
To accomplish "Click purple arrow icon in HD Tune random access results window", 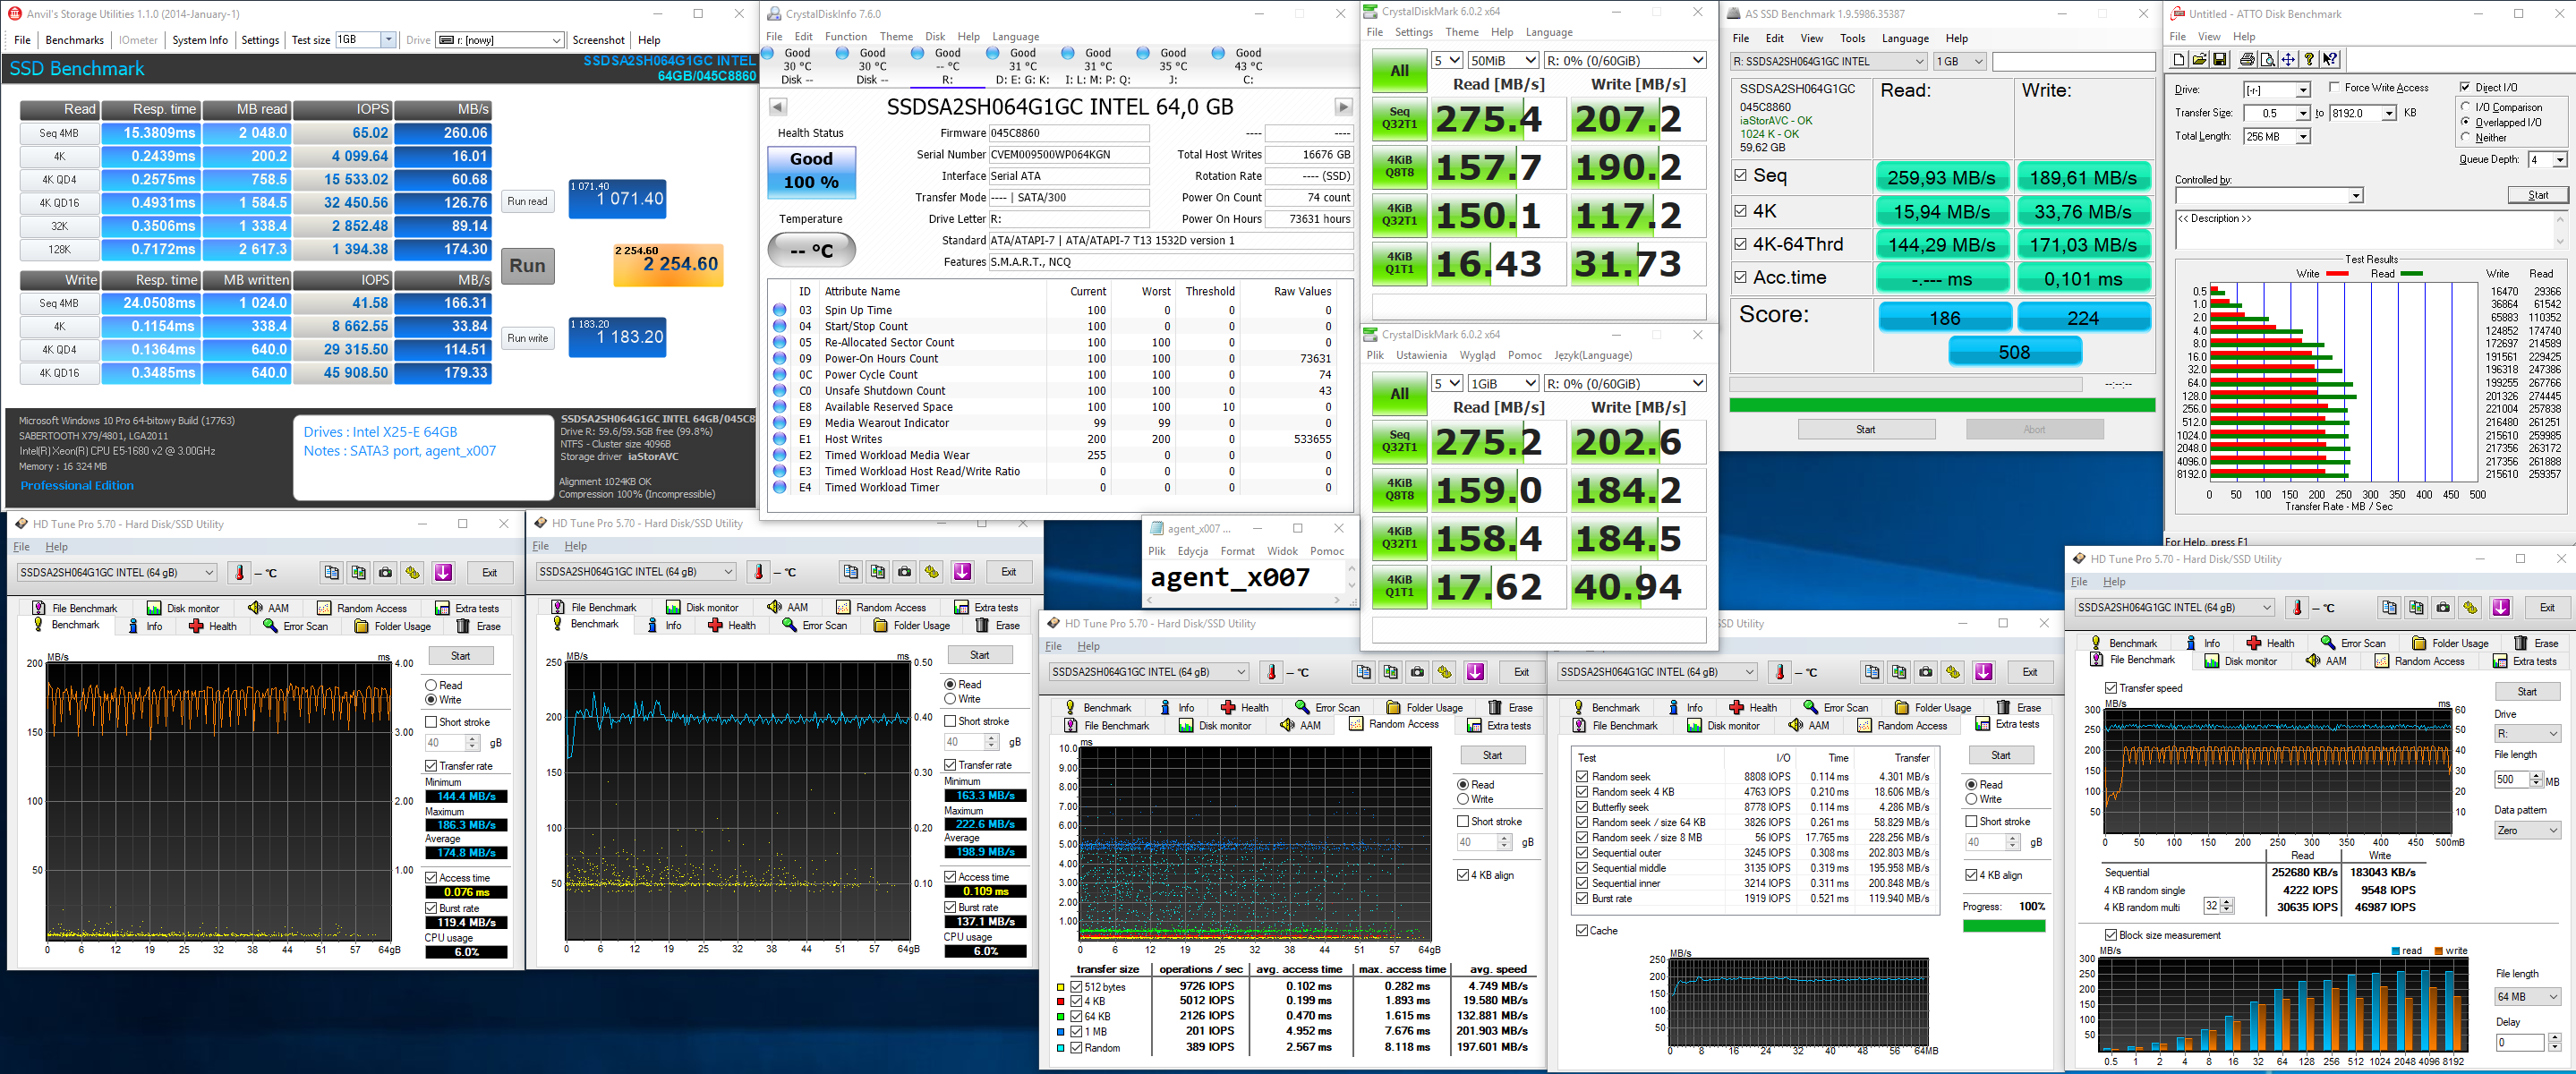I will point(1475,672).
